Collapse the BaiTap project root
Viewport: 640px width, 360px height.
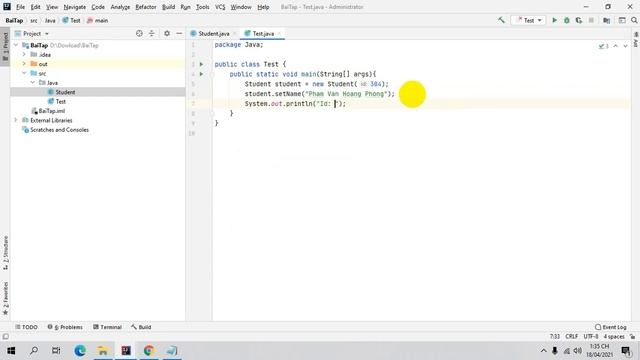click(16, 45)
